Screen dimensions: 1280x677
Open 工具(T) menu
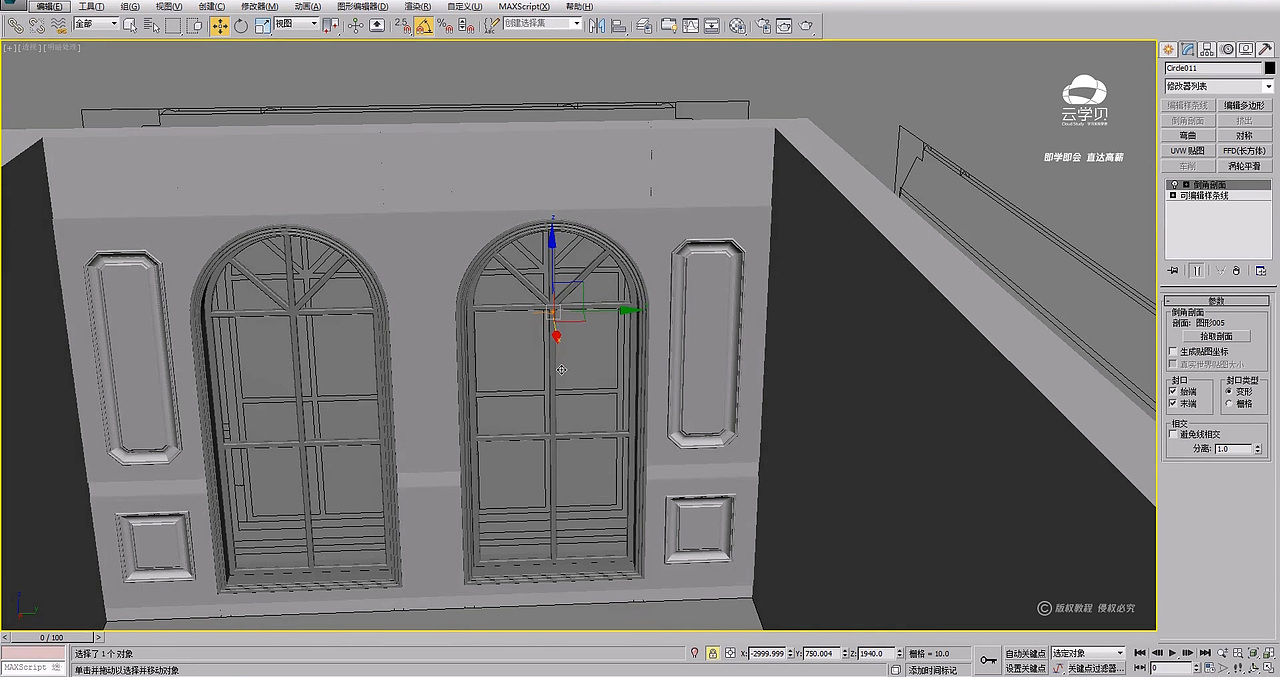coord(92,6)
